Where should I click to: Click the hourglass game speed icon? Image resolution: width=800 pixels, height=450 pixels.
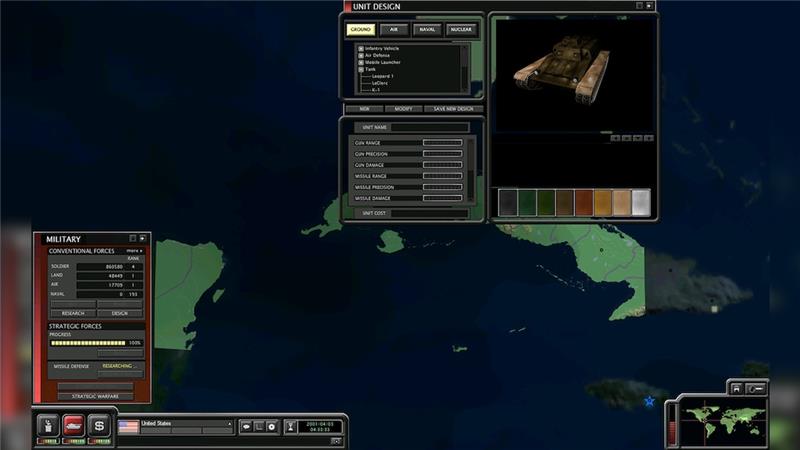click(291, 427)
